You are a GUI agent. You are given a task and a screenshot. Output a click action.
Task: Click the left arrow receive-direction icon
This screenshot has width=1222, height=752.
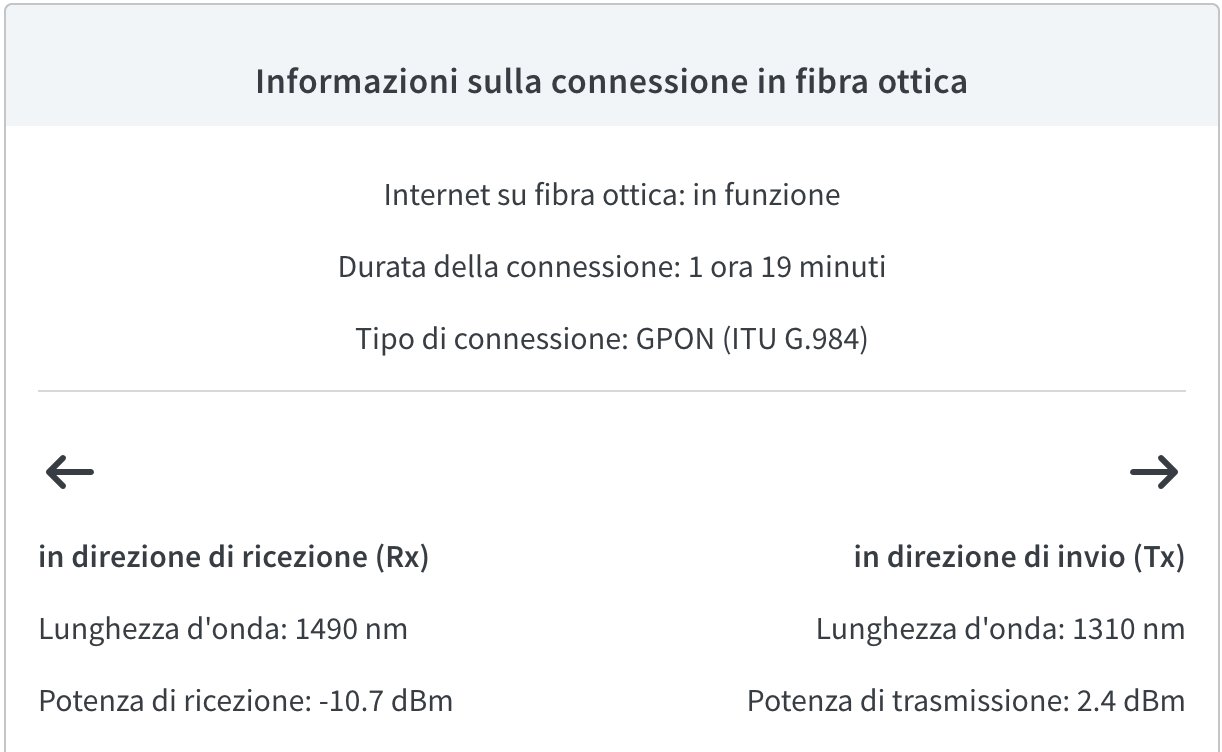pos(69,473)
